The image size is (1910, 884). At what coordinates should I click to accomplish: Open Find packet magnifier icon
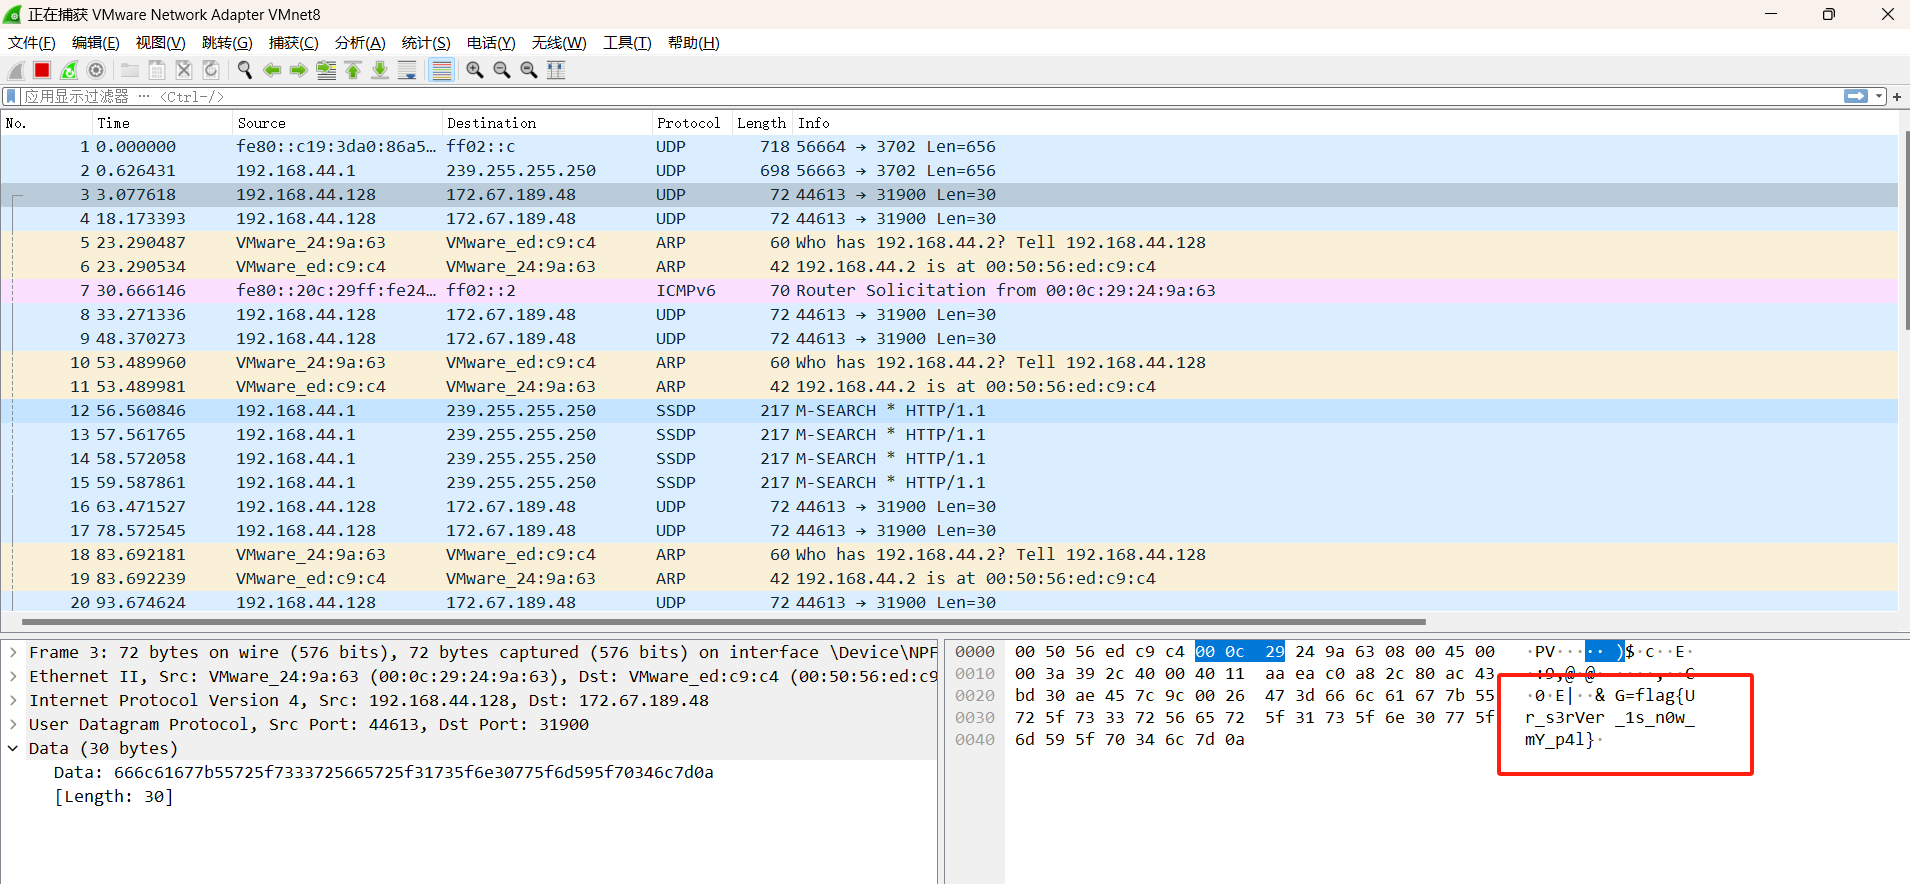244,70
